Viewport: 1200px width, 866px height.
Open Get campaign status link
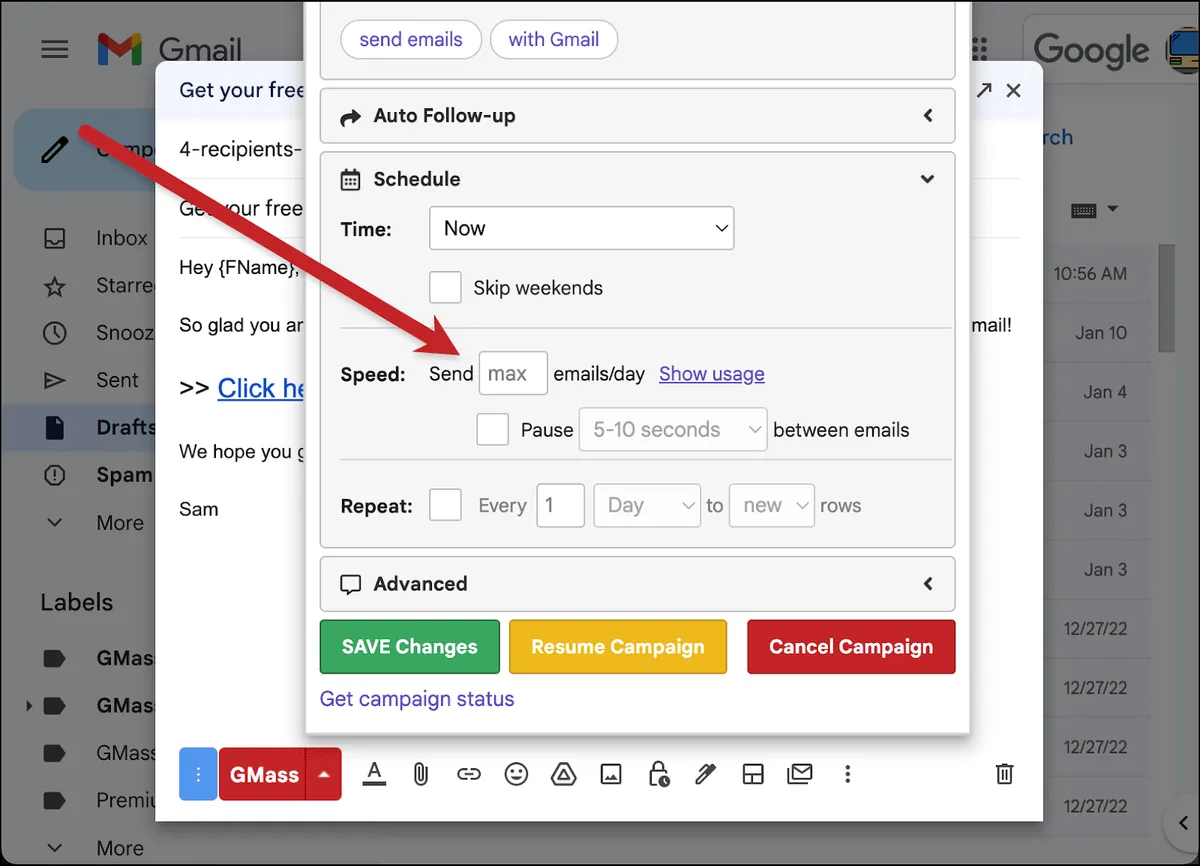pos(417,699)
